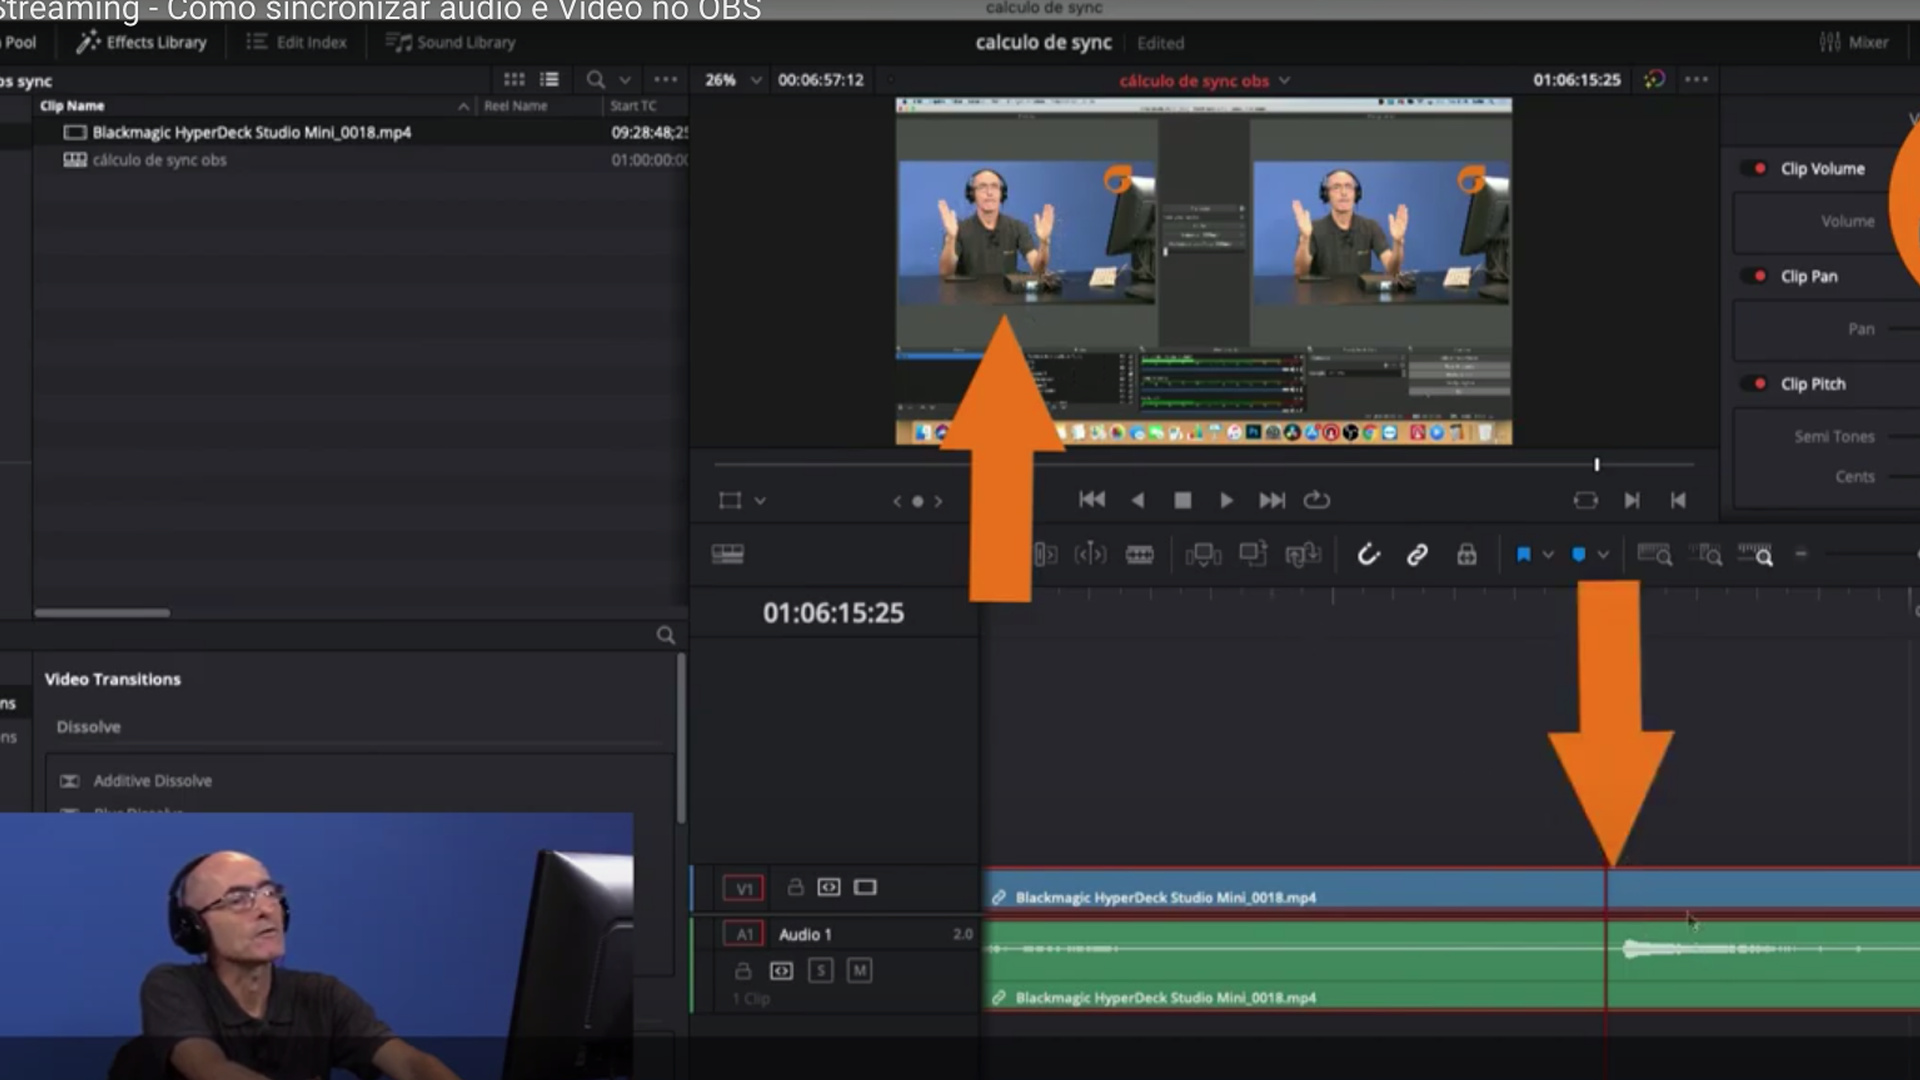Viewport: 1920px width, 1080px height.
Task: Open the cálculo de sync obs timeline dropdown
Action: click(x=1204, y=81)
